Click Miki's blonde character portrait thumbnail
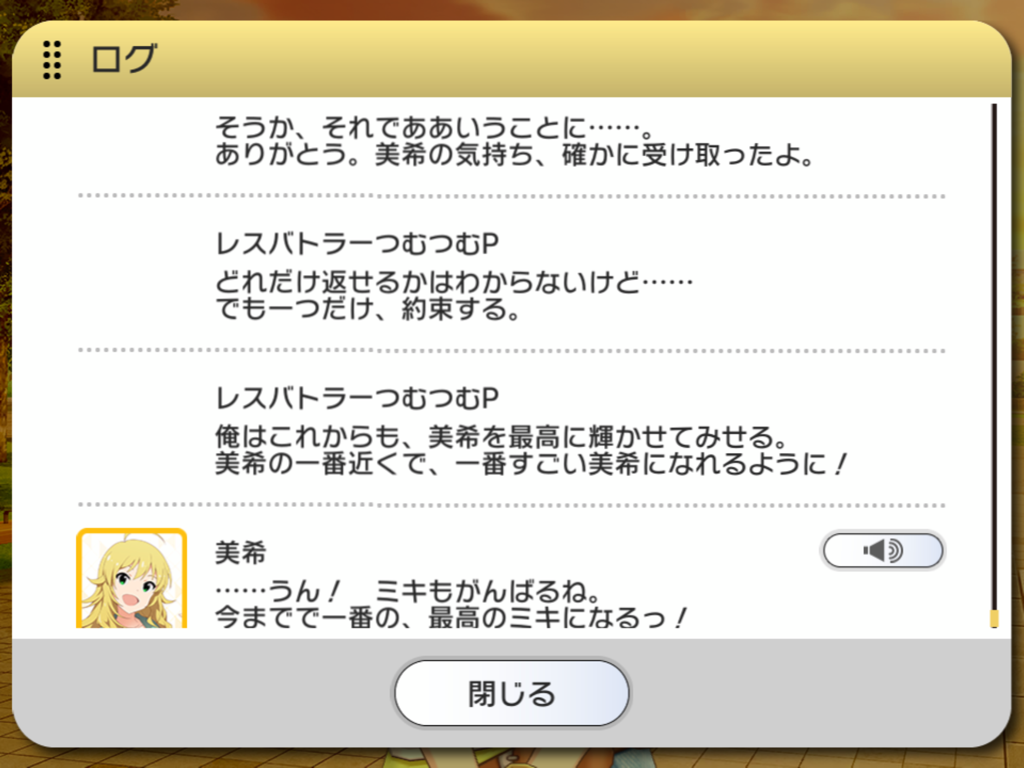This screenshot has height=768, width=1024. [x=132, y=579]
